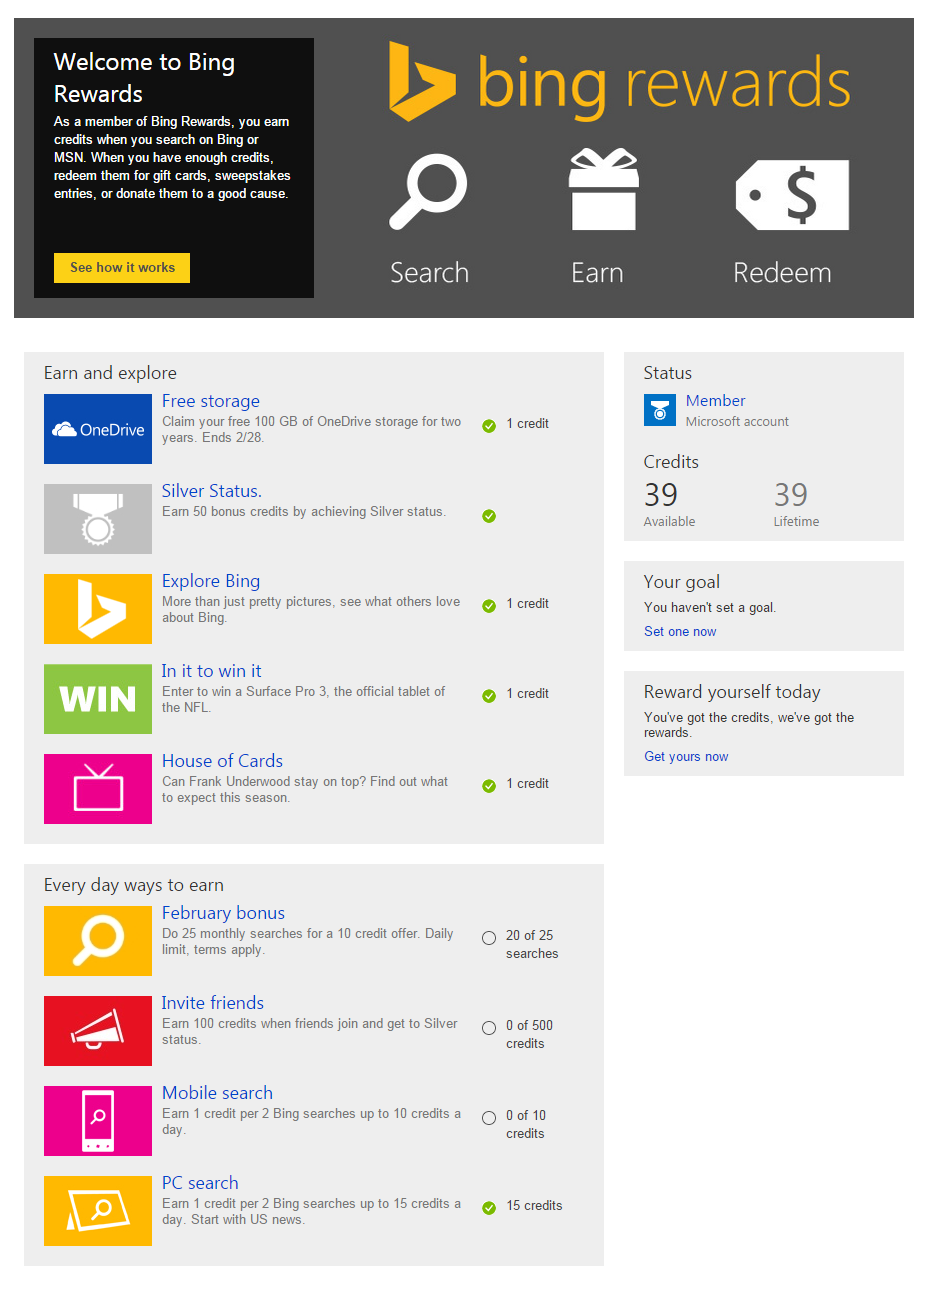The height and width of the screenshot is (1300, 930).
Task: Click the Mobile search empty status circle
Action: [489, 1118]
